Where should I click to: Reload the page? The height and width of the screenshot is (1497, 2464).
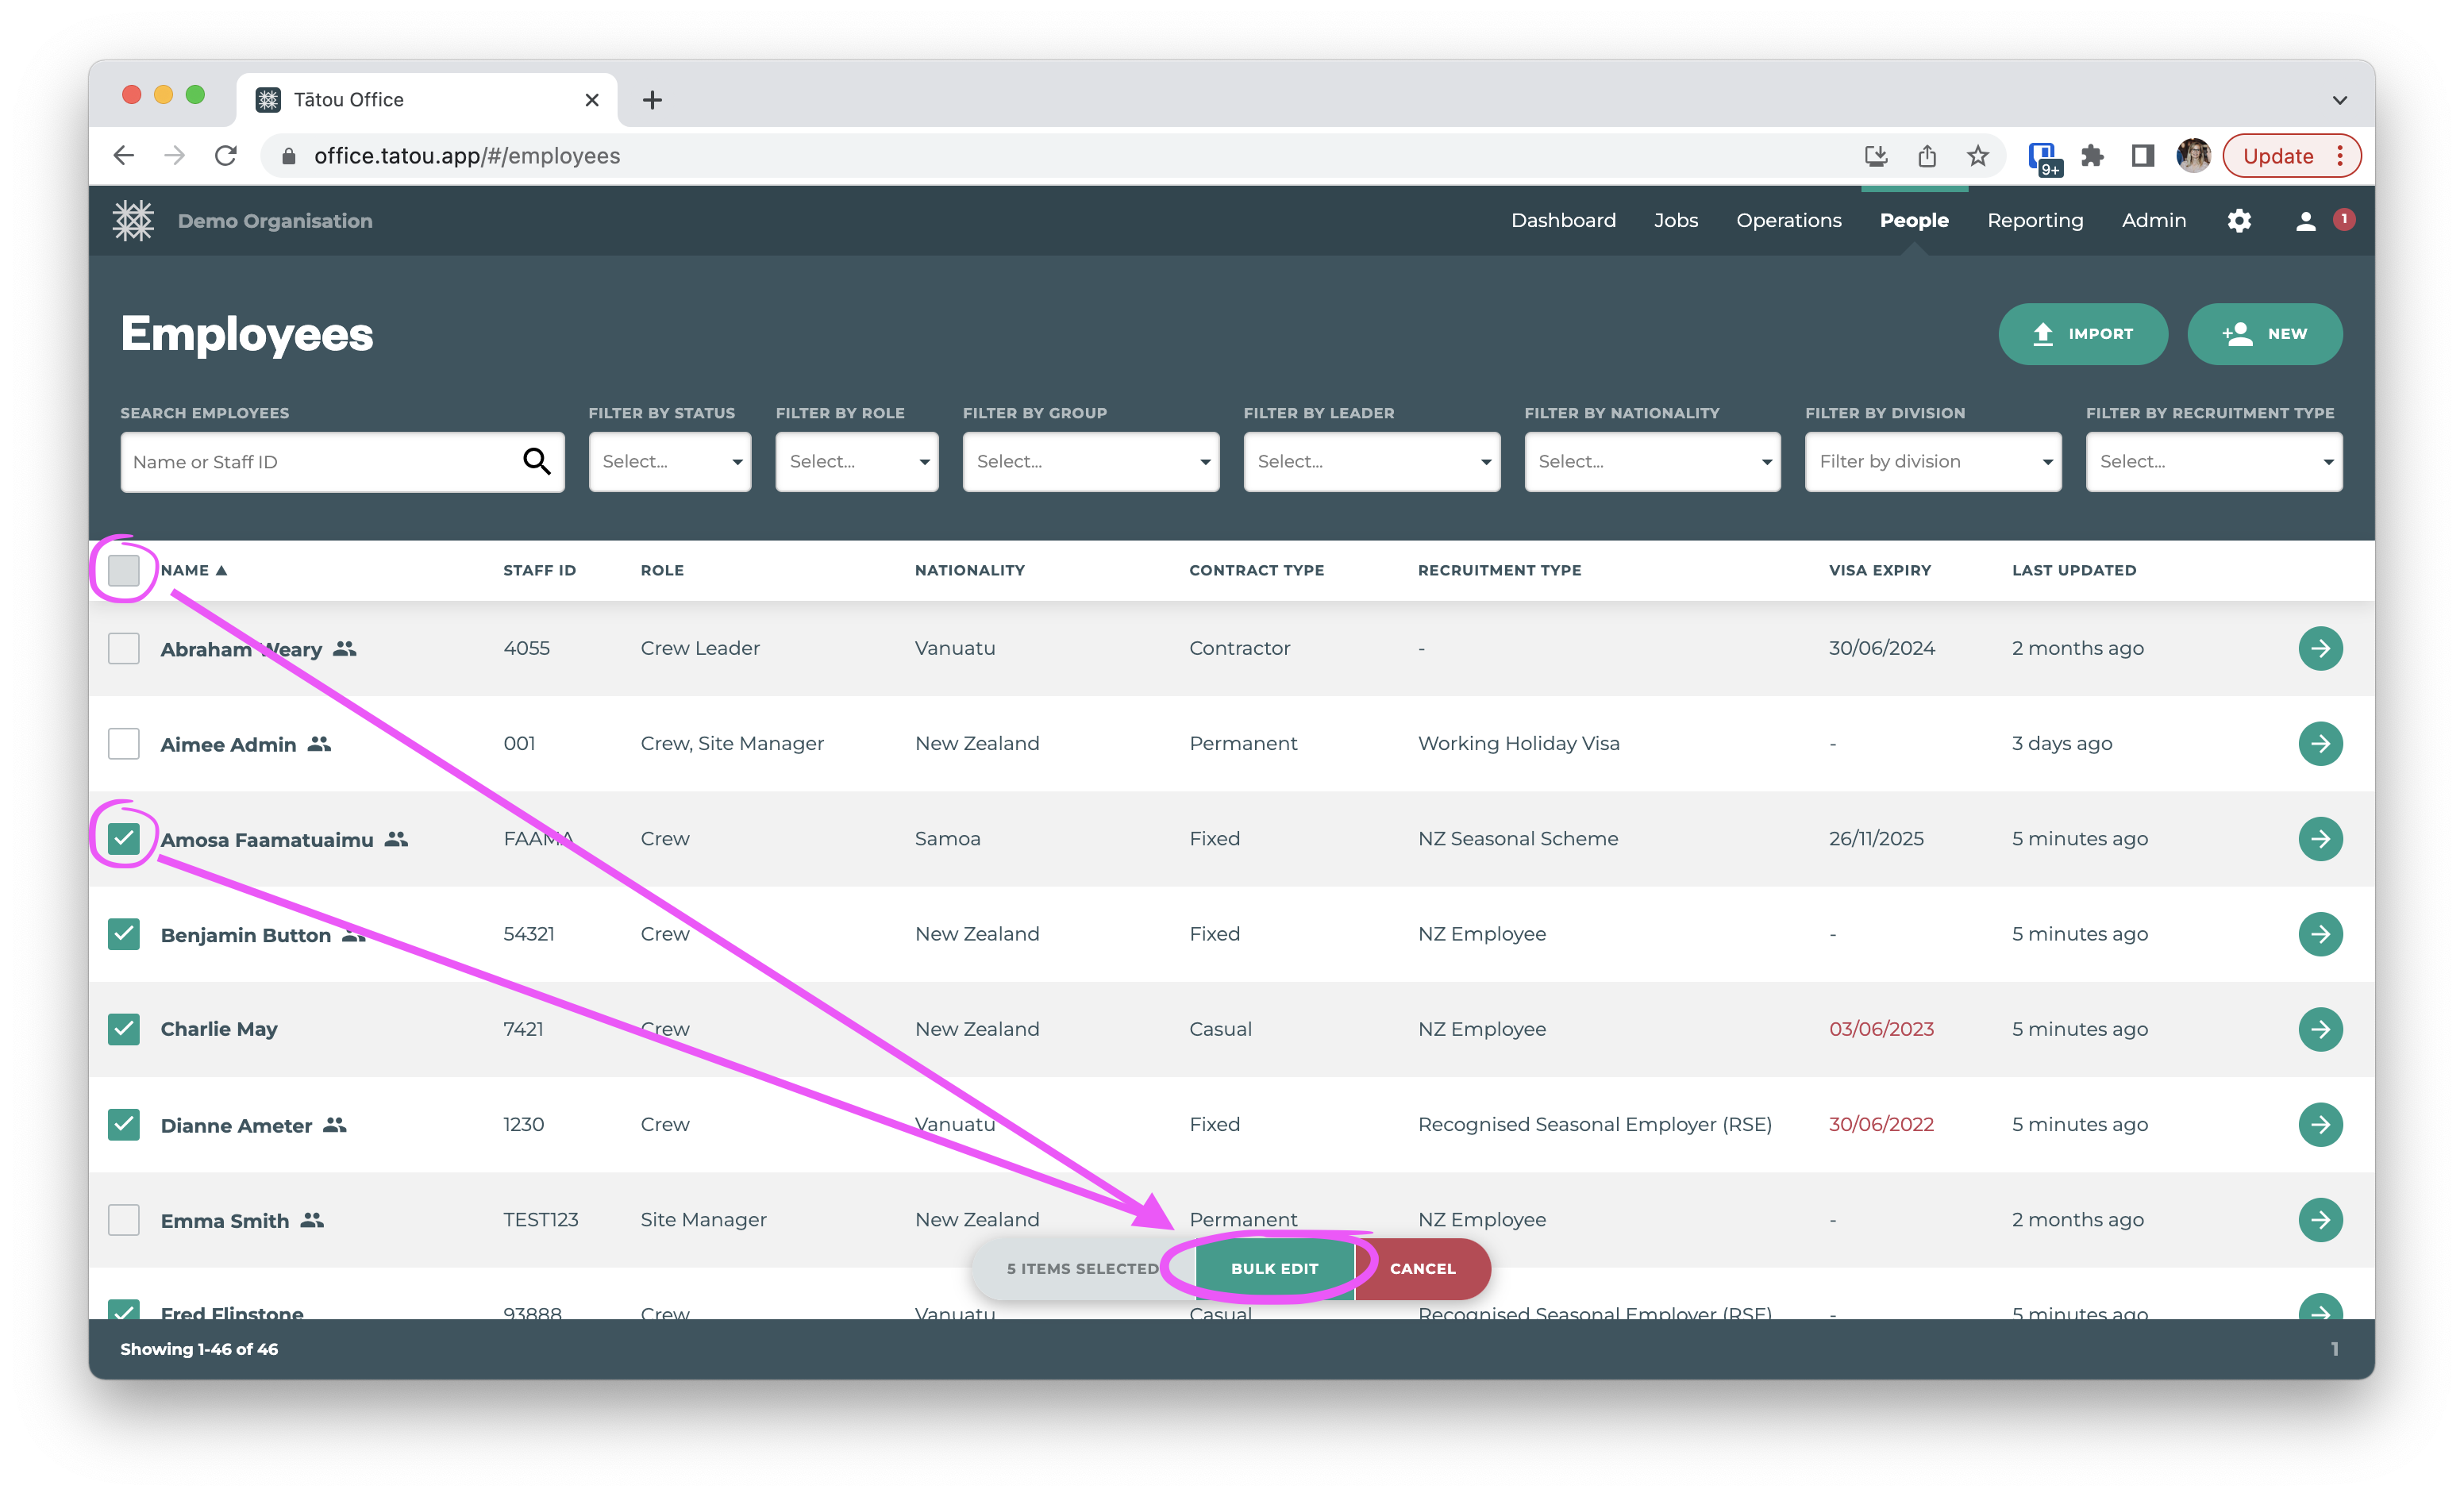(226, 156)
